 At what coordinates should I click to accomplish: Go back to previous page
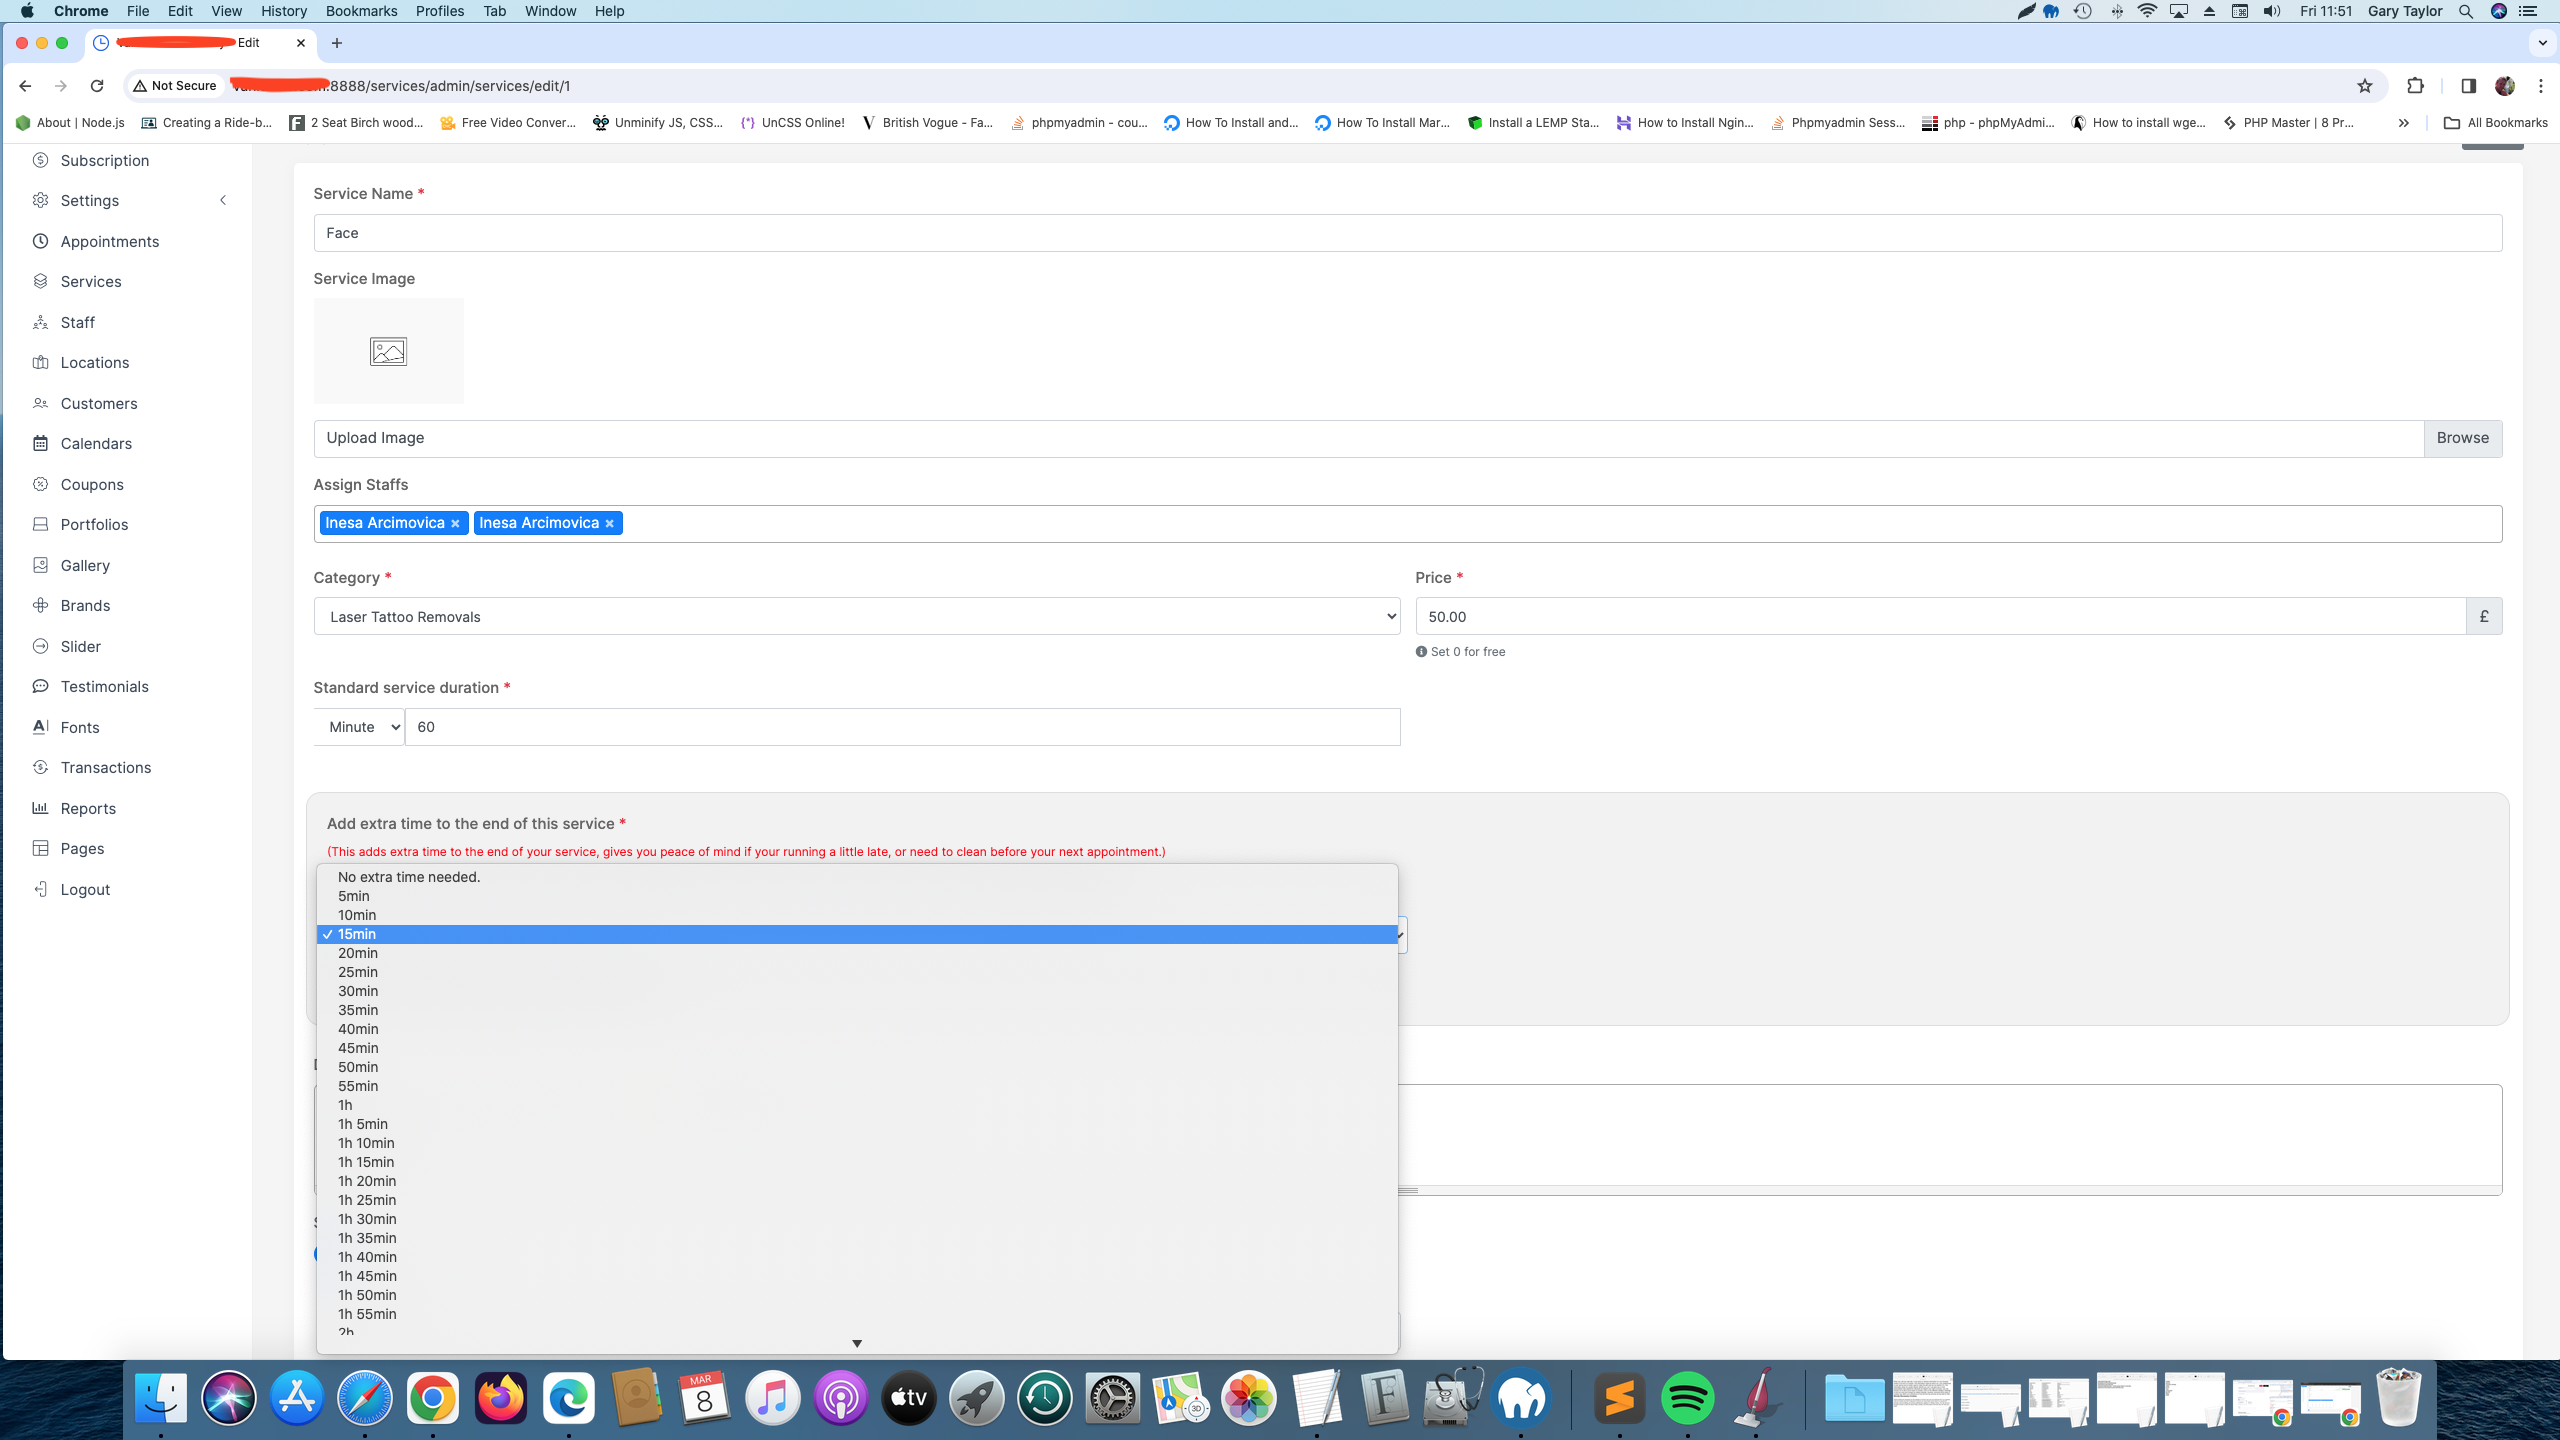pos(25,86)
